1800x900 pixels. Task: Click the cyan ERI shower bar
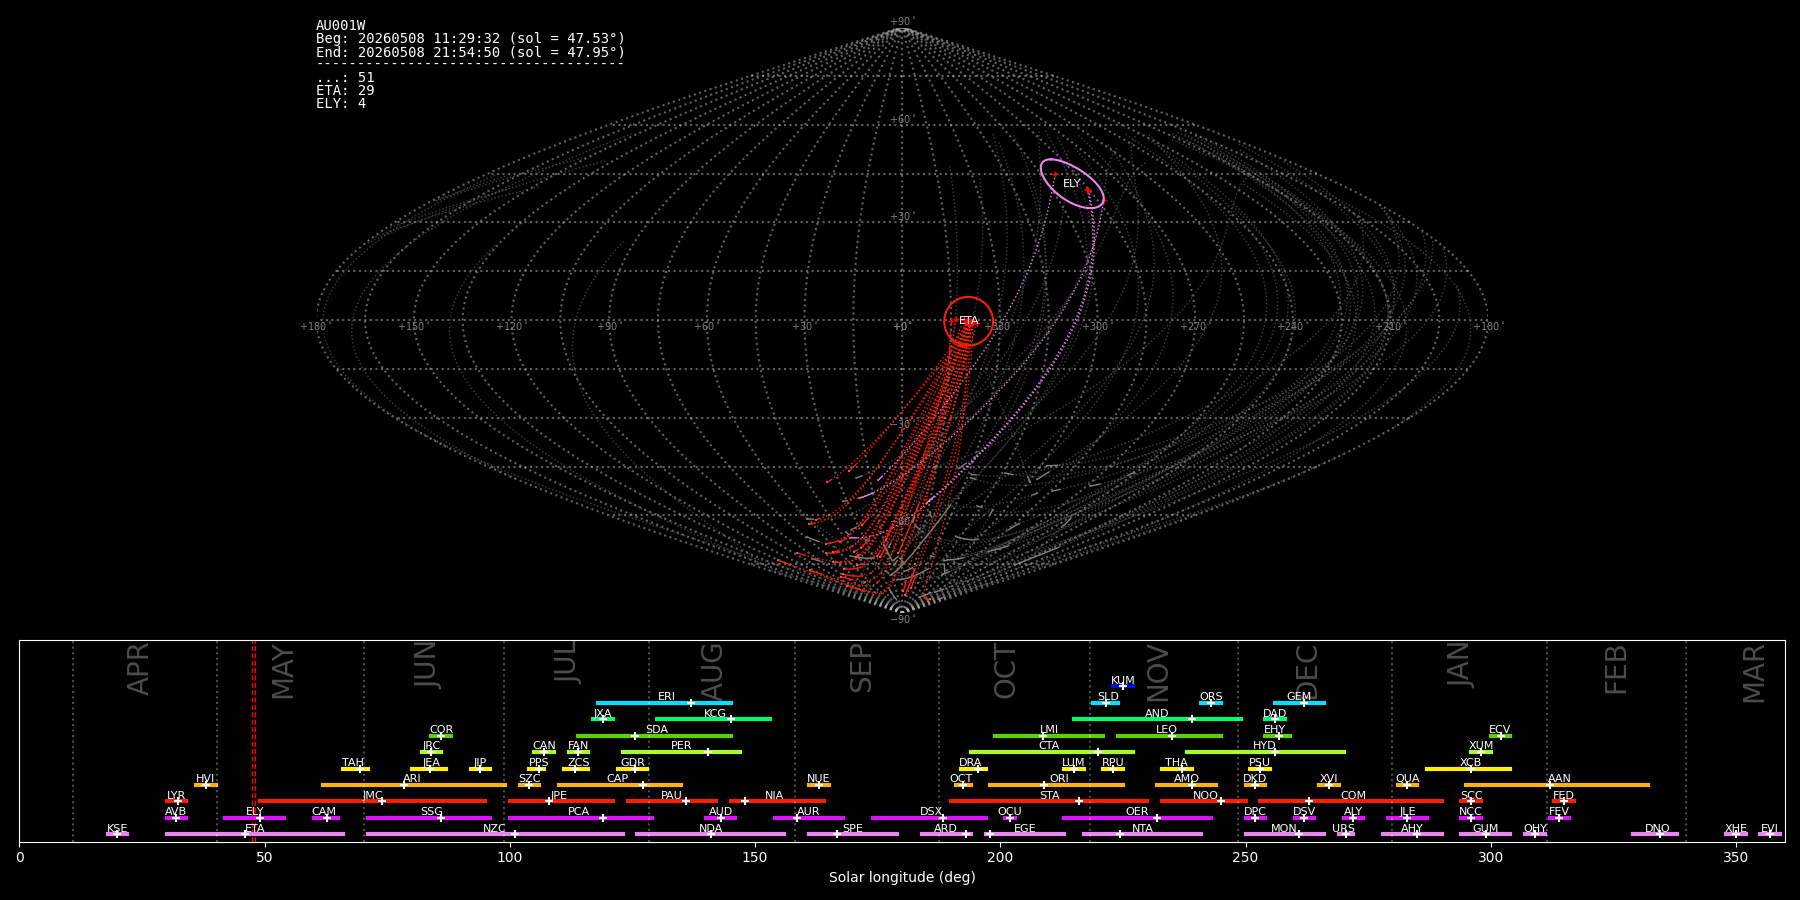pos(664,703)
